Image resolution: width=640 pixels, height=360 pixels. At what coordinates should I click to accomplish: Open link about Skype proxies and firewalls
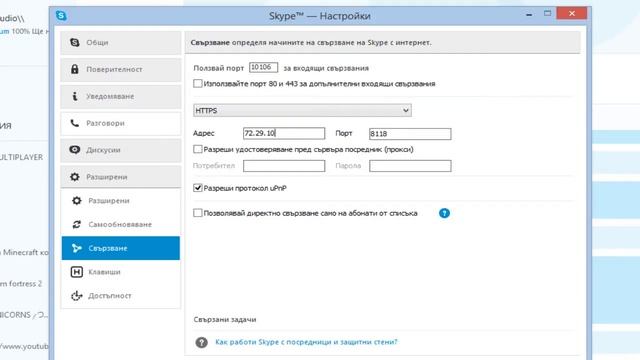(306, 342)
